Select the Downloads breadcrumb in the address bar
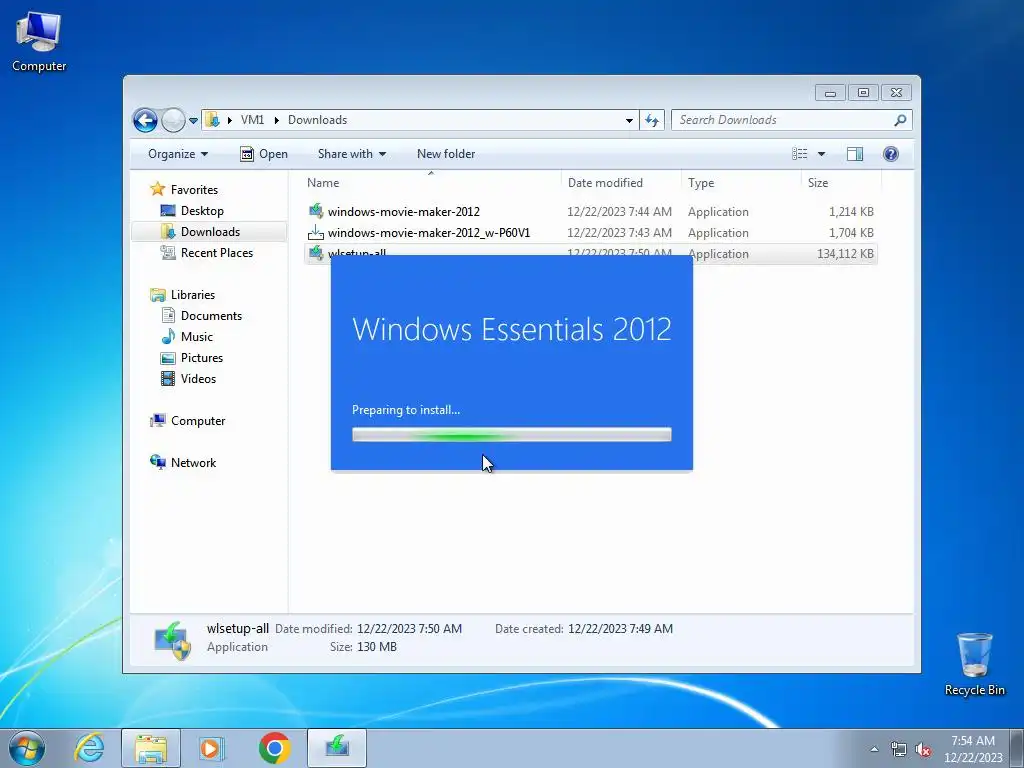The height and width of the screenshot is (768, 1024). 317,120
